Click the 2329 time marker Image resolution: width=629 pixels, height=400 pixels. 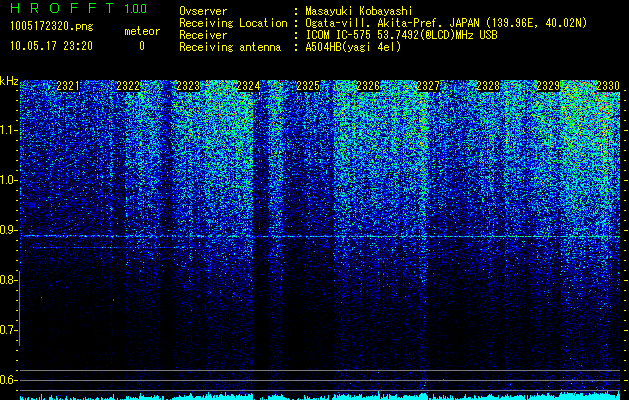(548, 86)
